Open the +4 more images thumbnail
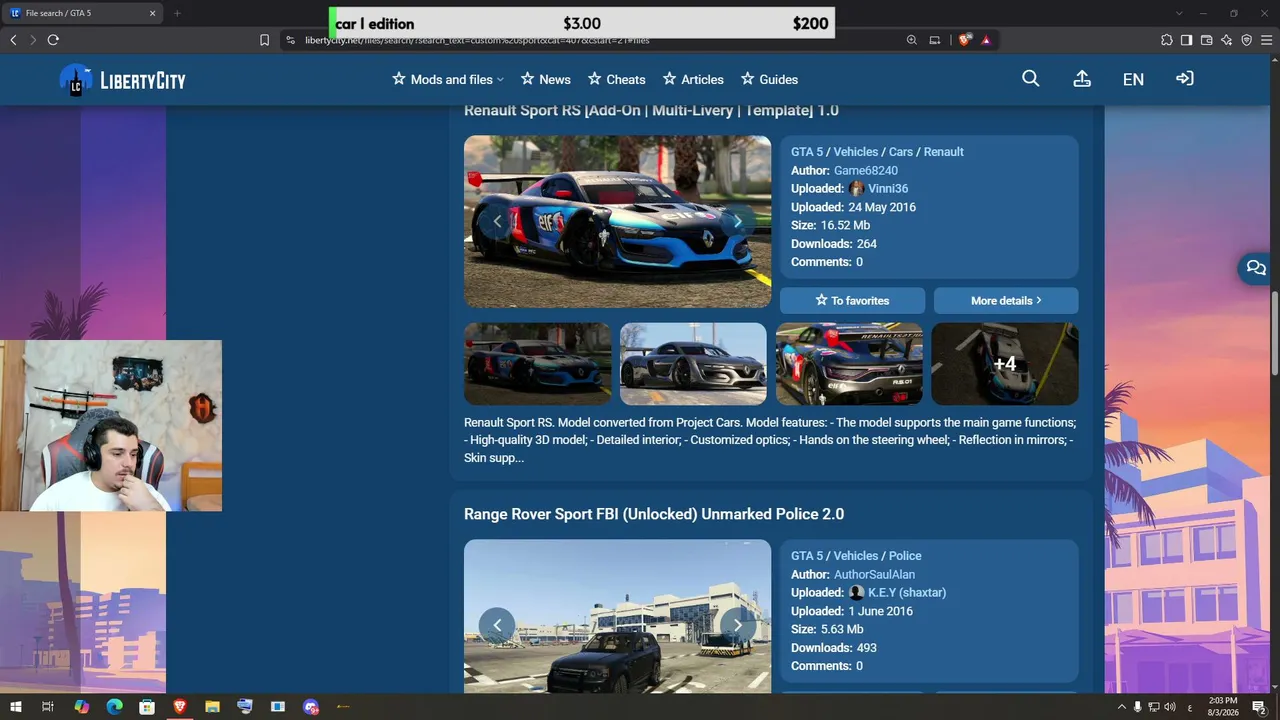Screen dimensions: 1280x720 (x=1005, y=364)
